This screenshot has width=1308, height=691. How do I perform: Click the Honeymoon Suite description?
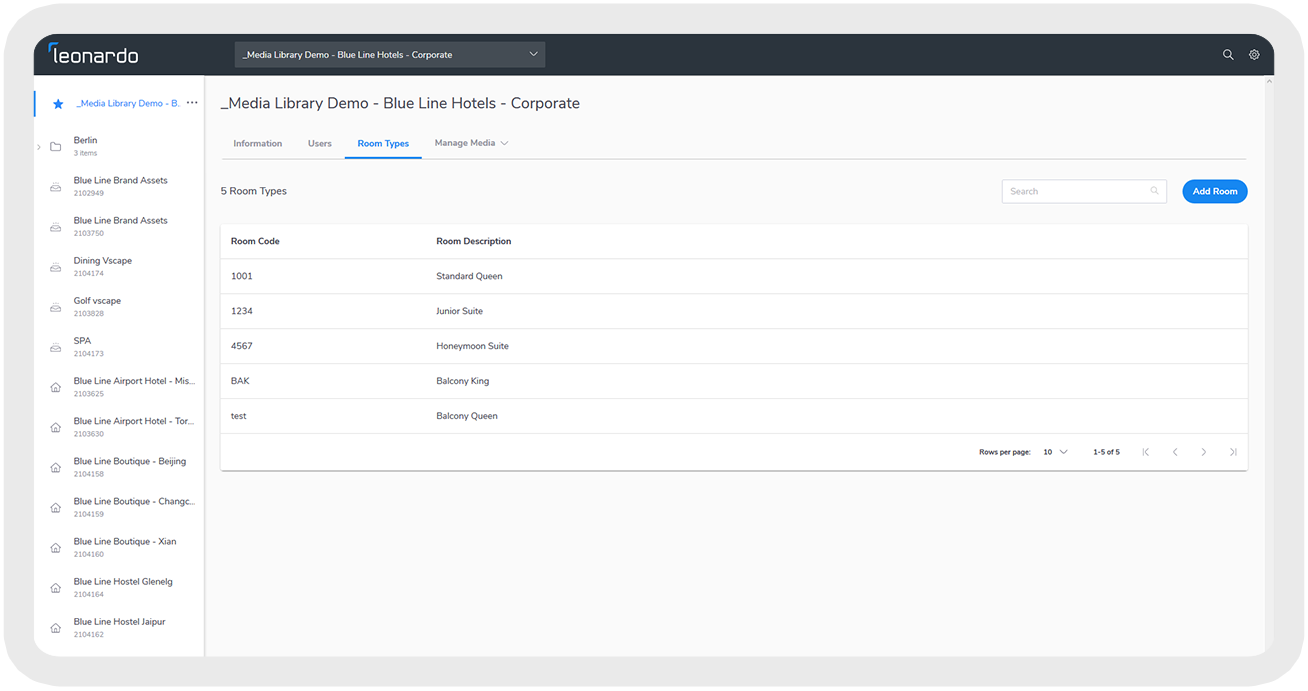(472, 347)
